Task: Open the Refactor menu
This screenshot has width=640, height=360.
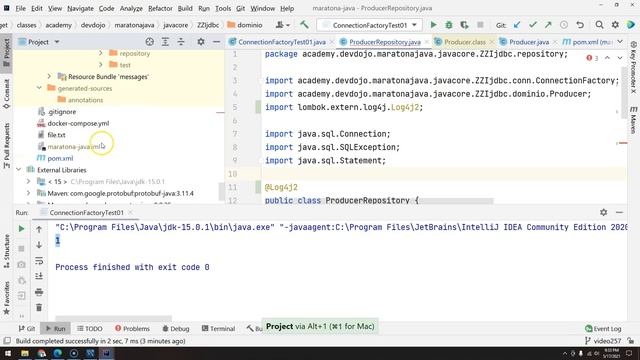Action: tap(160, 8)
